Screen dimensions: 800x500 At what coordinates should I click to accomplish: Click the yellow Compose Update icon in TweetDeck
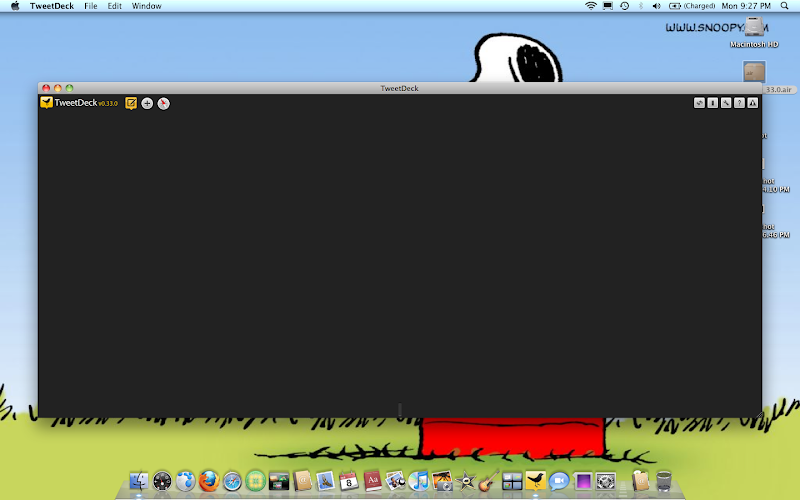[x=131, y=104]
